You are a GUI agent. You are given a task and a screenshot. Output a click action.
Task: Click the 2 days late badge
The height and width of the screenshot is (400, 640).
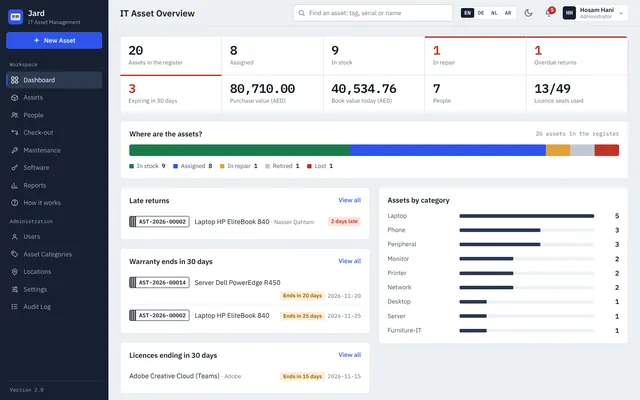pos(344,221)
